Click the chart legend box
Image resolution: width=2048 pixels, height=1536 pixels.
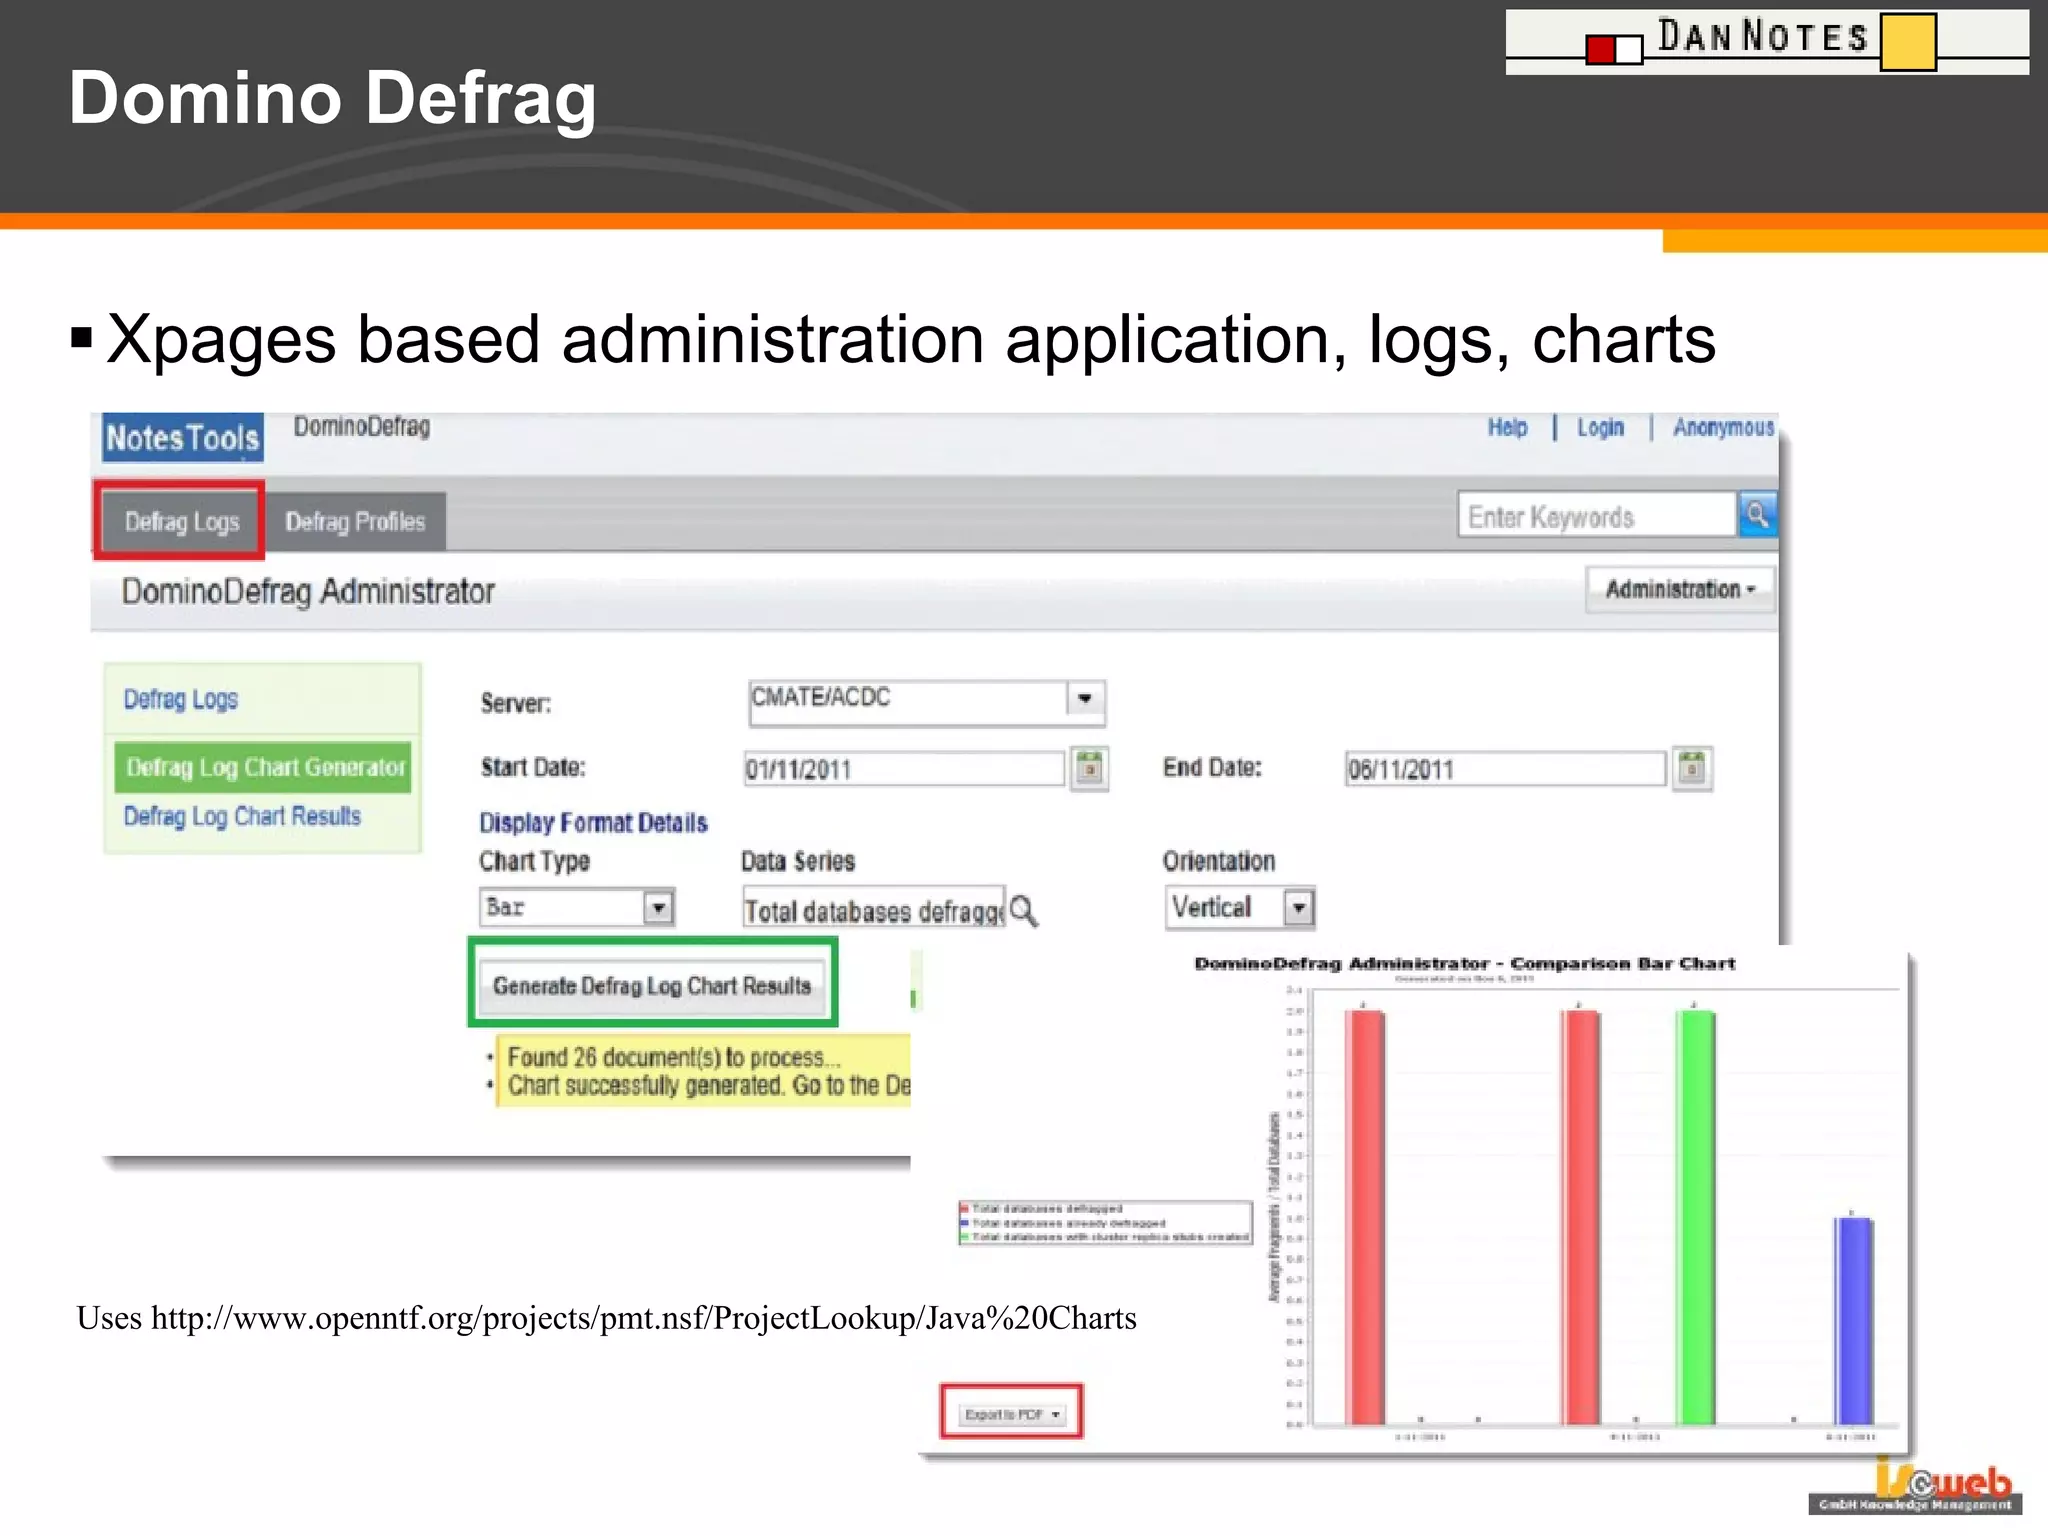pyautogui.click(x=1105, y=1223)
